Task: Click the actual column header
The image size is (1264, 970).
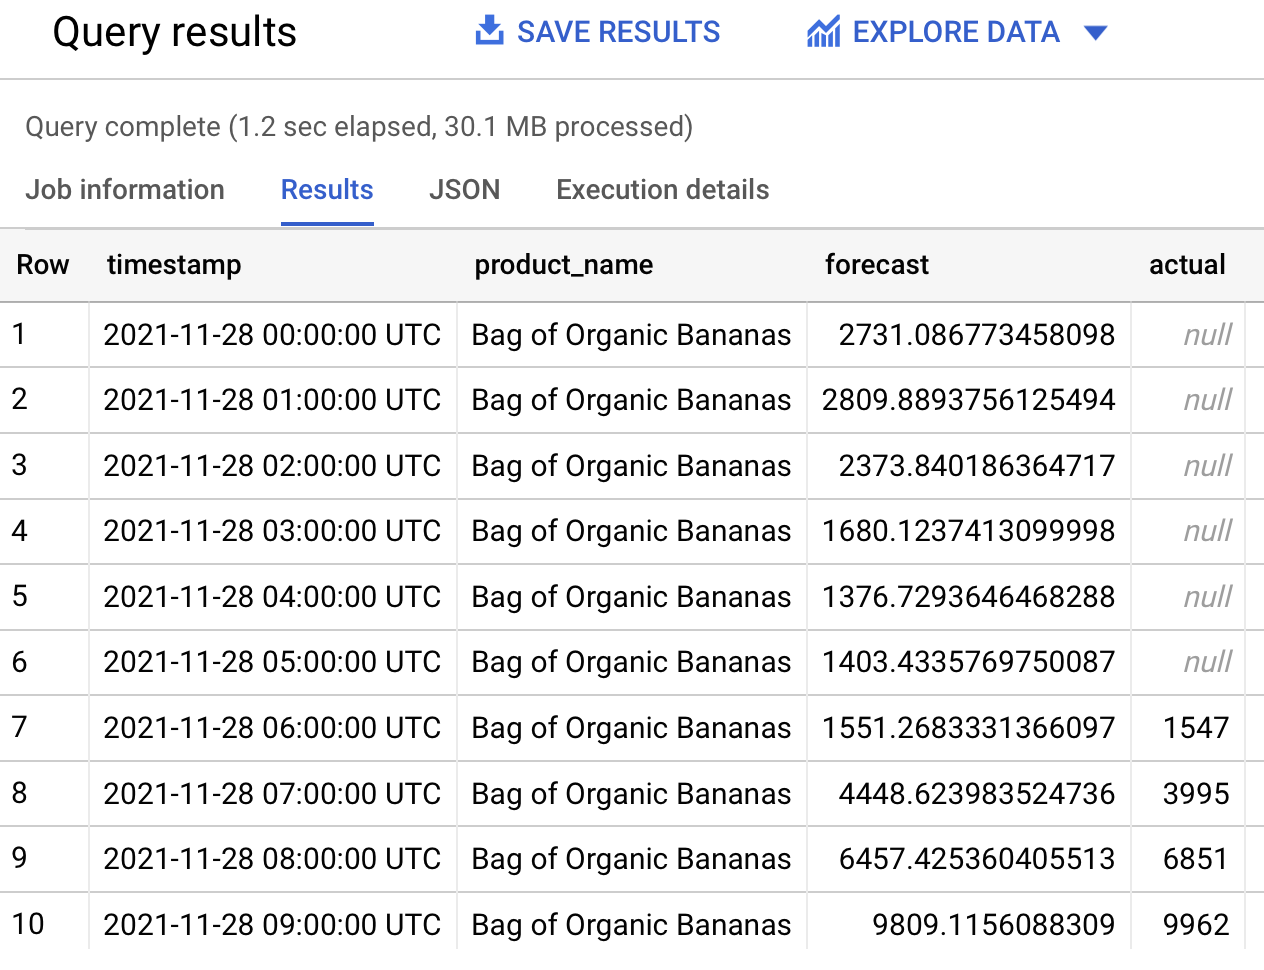Action: [x=1187, y=265]
